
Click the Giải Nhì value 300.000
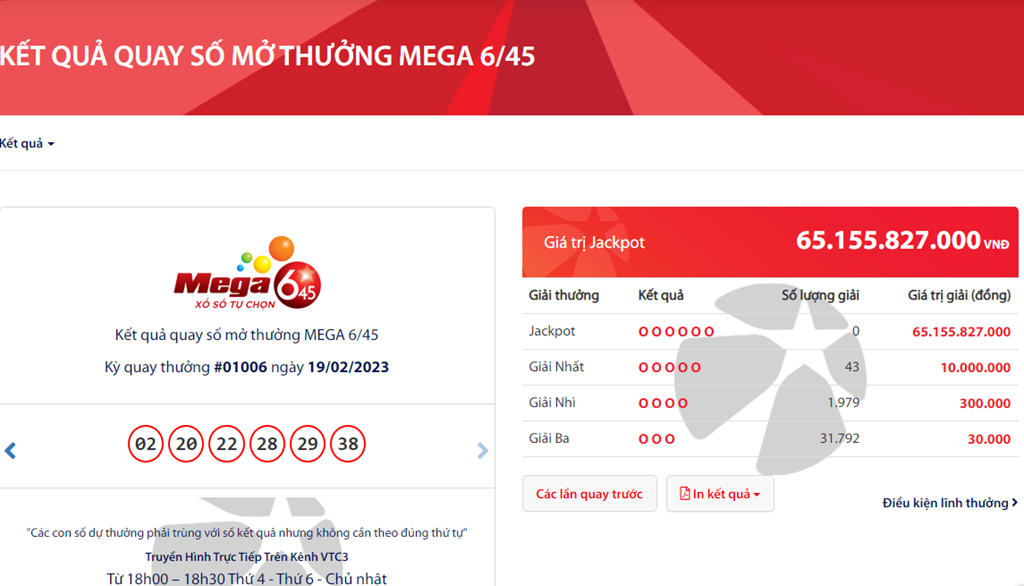[985, 403]
